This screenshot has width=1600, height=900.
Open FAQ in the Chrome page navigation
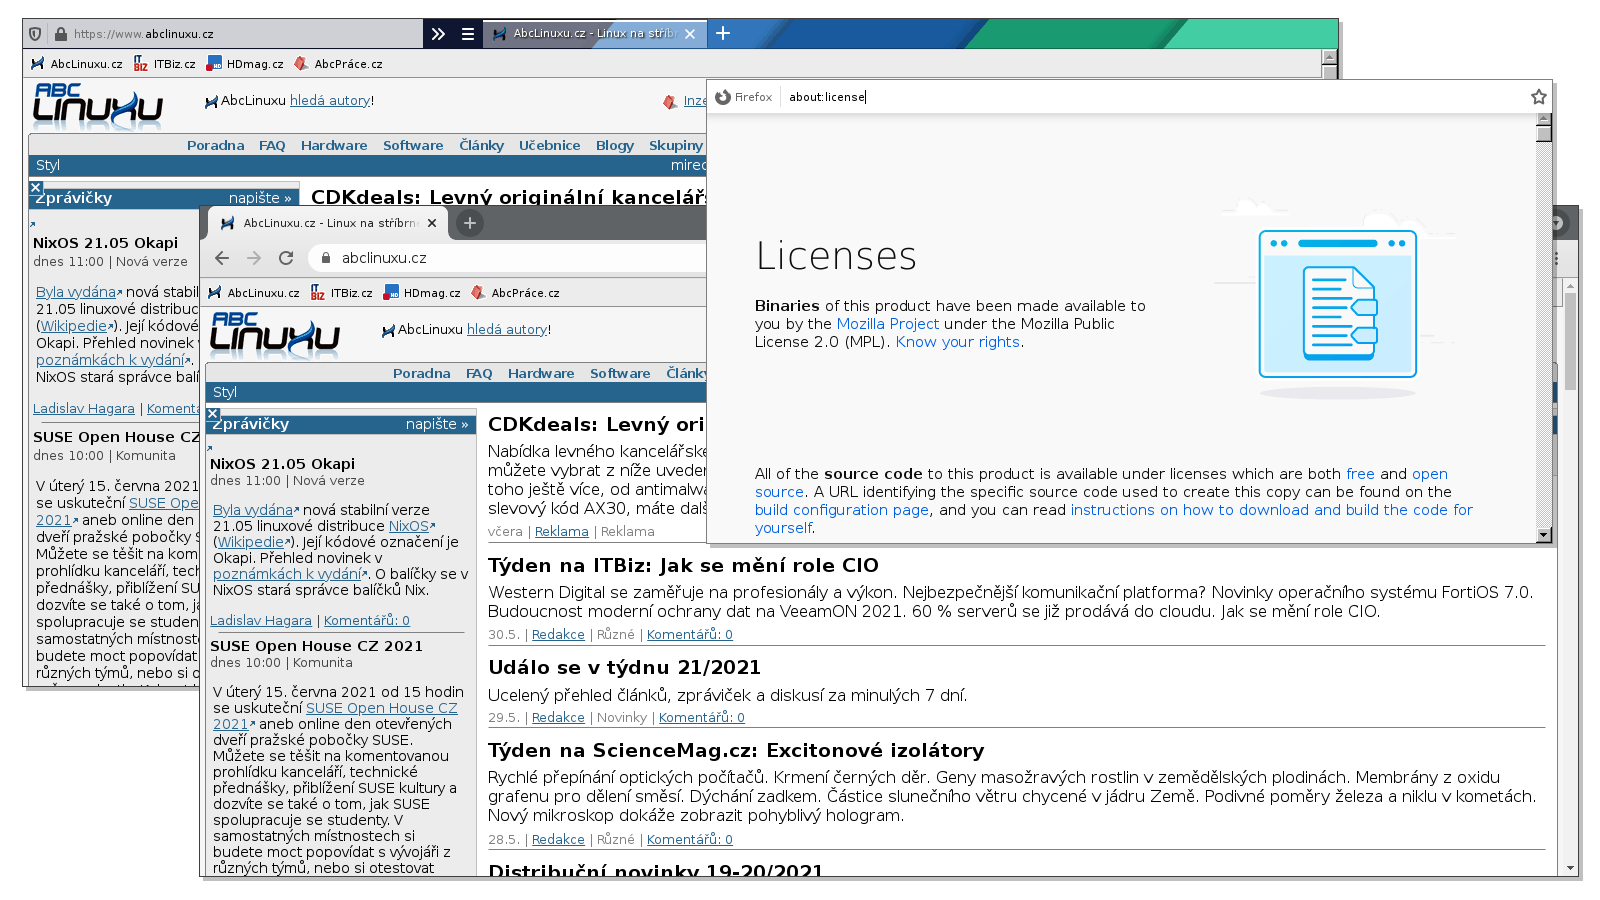coord(479,374)
